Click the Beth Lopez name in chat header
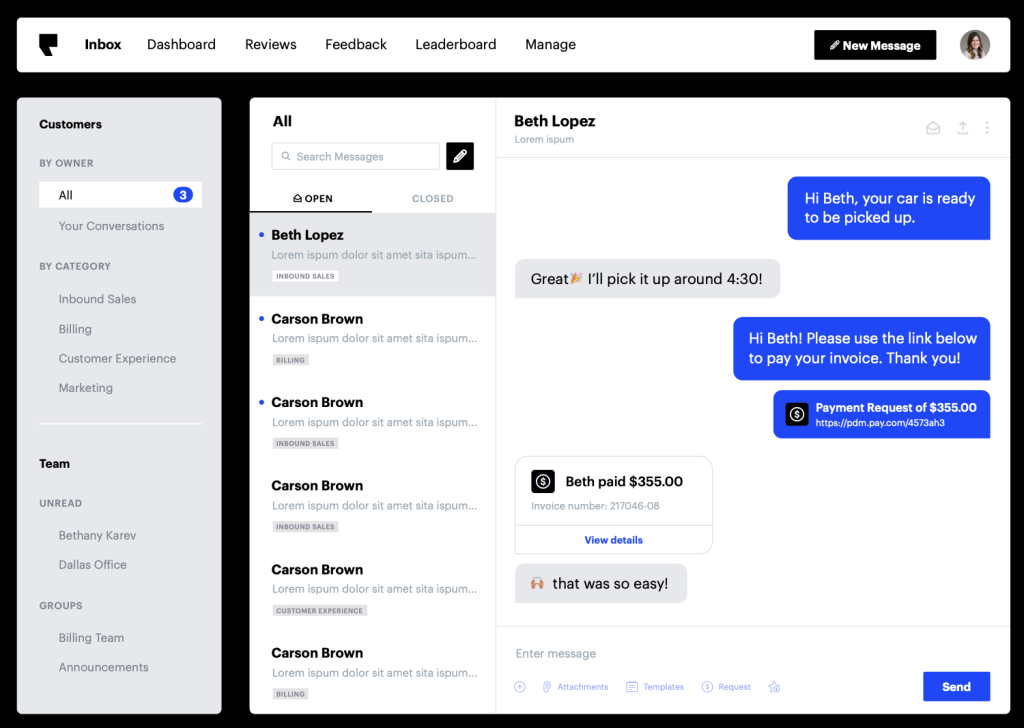This screenshot has width=1024, height=728. (554, 121)
